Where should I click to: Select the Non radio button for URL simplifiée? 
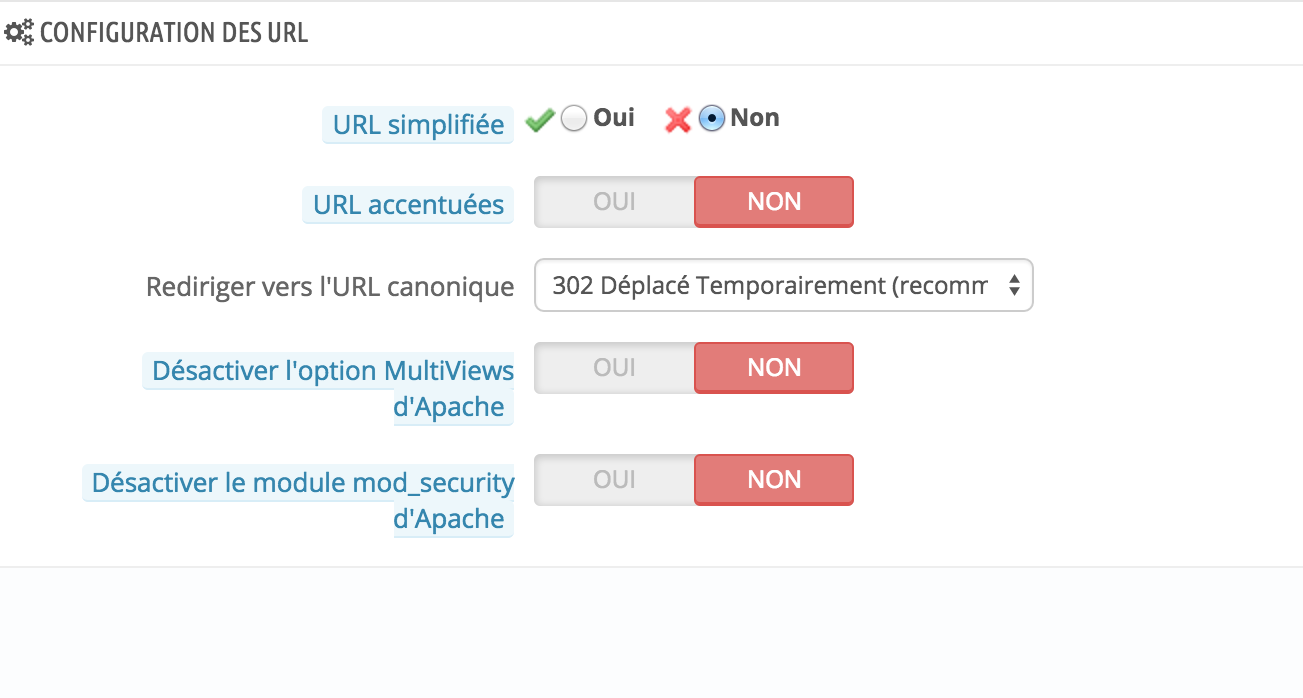coord(711,119)
